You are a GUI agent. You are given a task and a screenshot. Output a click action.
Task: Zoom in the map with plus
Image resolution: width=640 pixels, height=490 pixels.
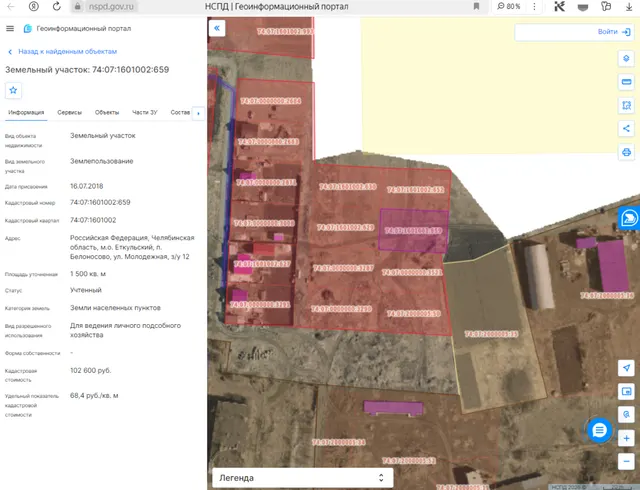[626, 439]
